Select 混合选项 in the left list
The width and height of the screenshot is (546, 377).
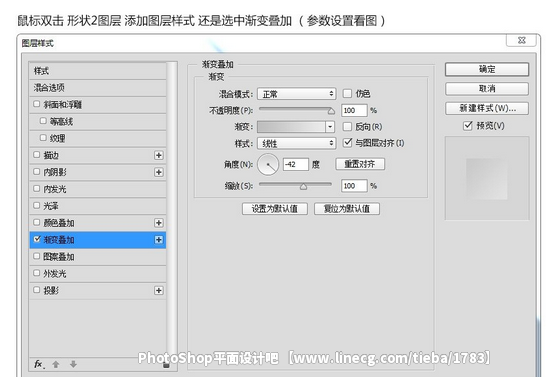click(98, 88)
